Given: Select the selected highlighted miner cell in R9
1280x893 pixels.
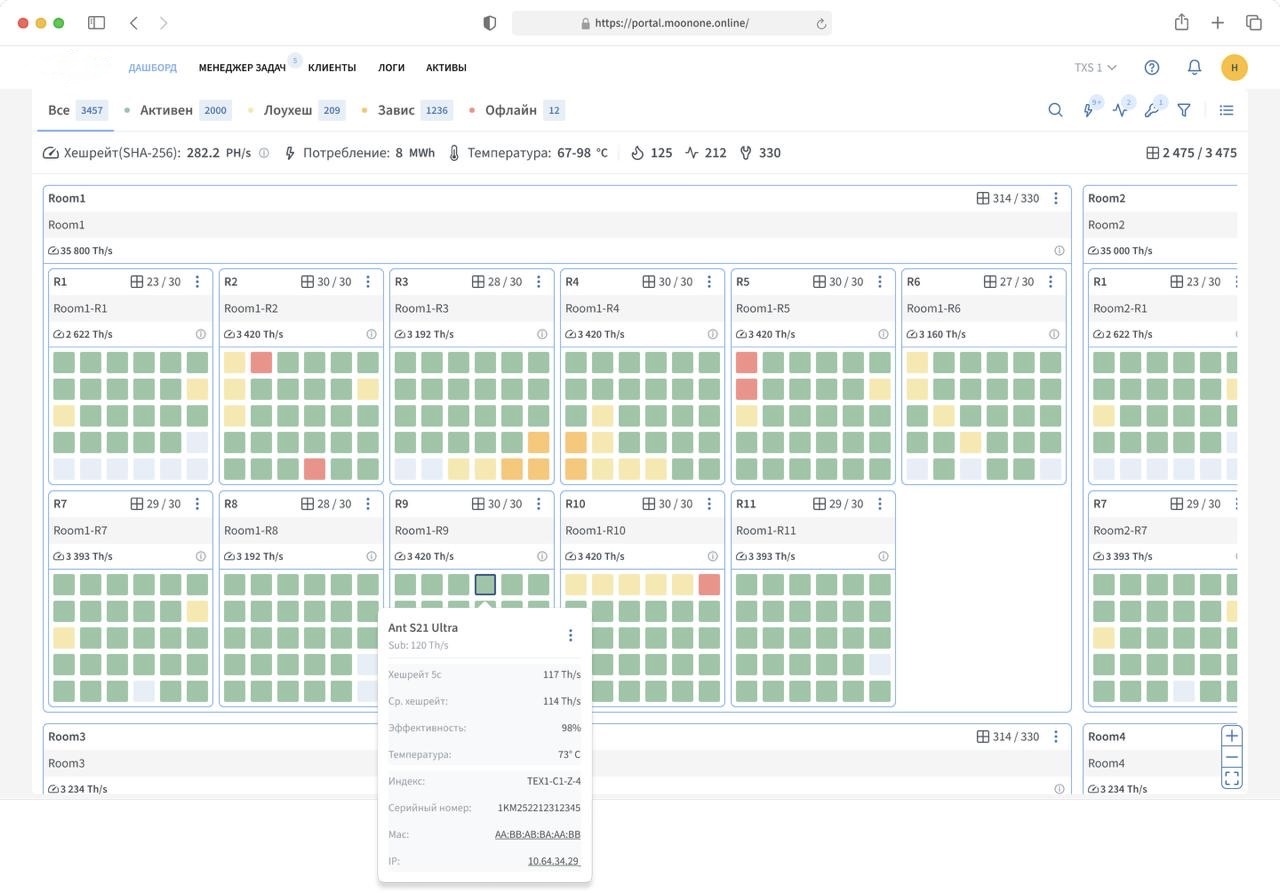Looking at the screenshot, I should 485,584.
